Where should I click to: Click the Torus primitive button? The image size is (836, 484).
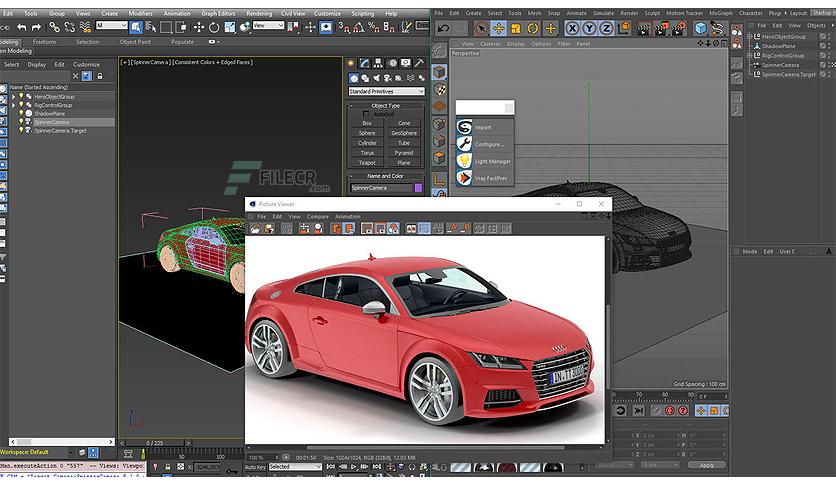pos(367,153)
